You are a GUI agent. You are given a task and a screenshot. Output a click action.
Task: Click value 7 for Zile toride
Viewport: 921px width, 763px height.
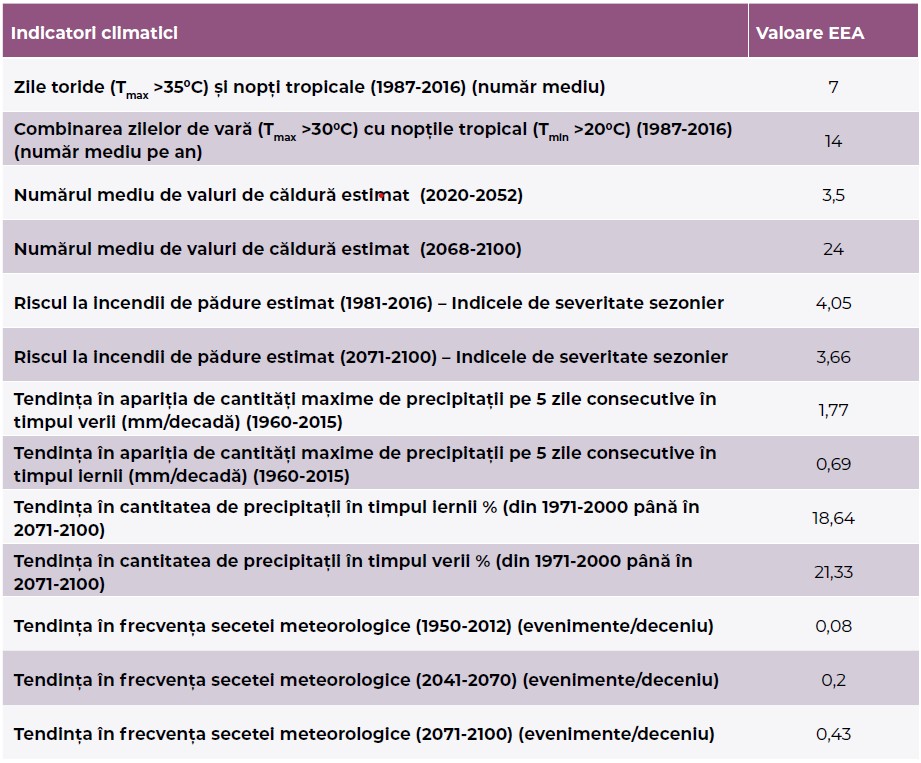coord(833,87)
